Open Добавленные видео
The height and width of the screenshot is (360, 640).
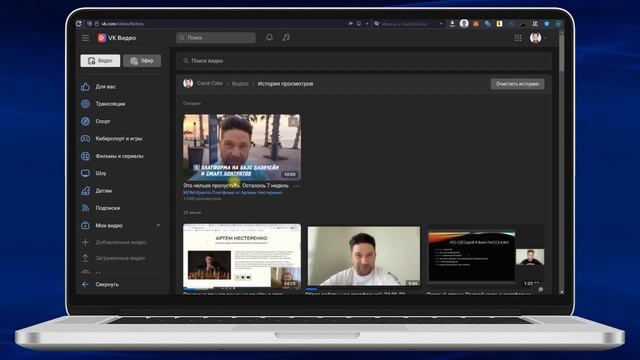click(120, 242)
